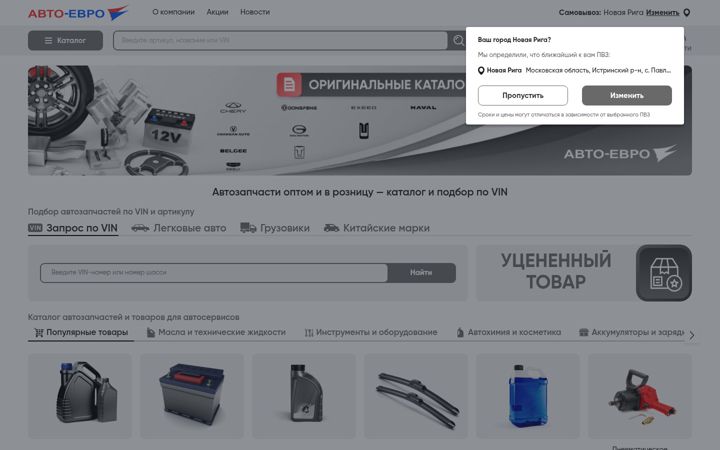Click the discounted box icon tile
This screenshot has height=450, width=720.
coord(664,273)
